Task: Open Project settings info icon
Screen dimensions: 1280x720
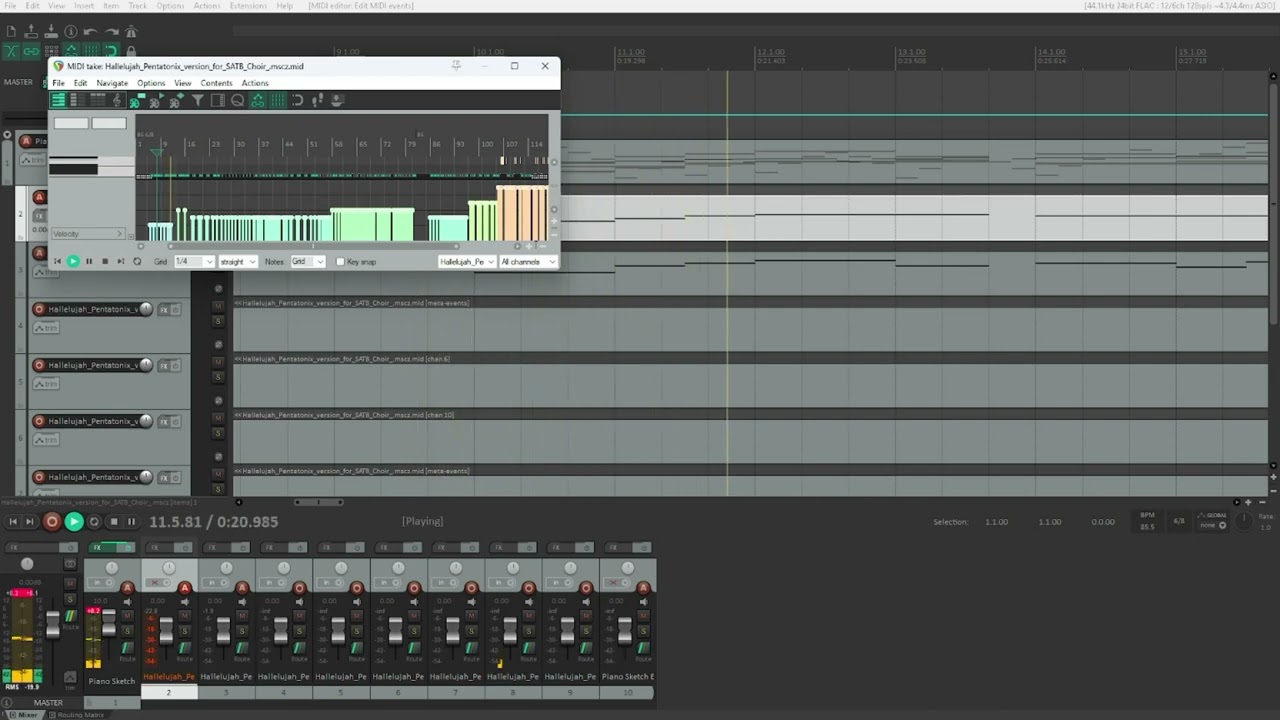Action: 71,32
